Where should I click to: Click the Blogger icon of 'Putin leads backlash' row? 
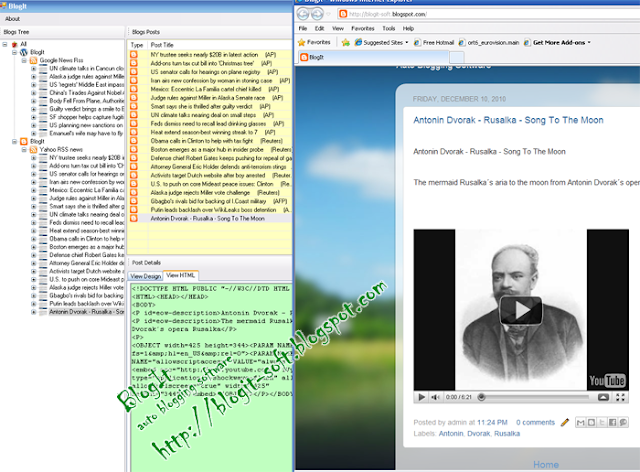click(133, 210)
